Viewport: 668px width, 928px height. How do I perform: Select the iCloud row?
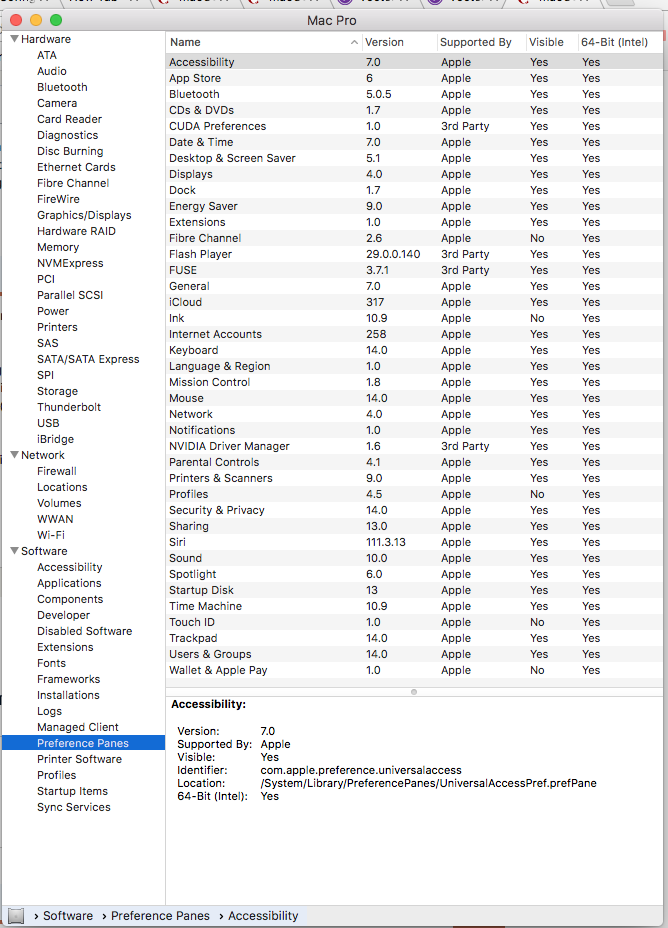tap(414, 302)
